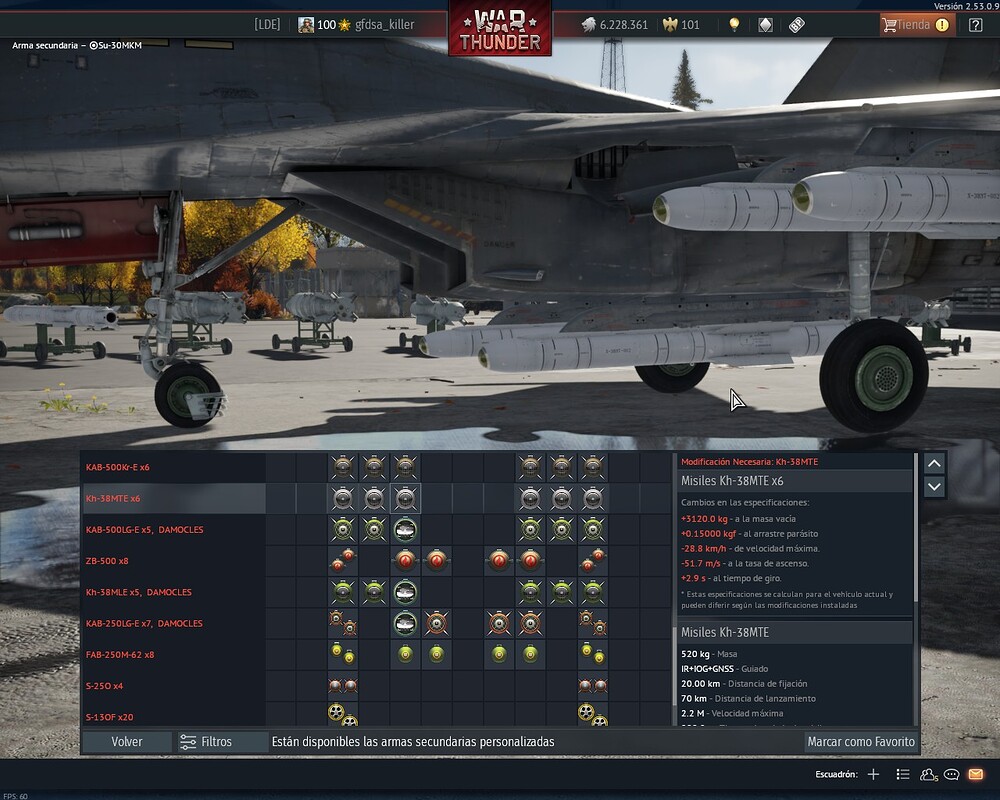Screen dimensions: 1000x800
Task: Open the battle pass ticket icon
Action: (797, 25)
